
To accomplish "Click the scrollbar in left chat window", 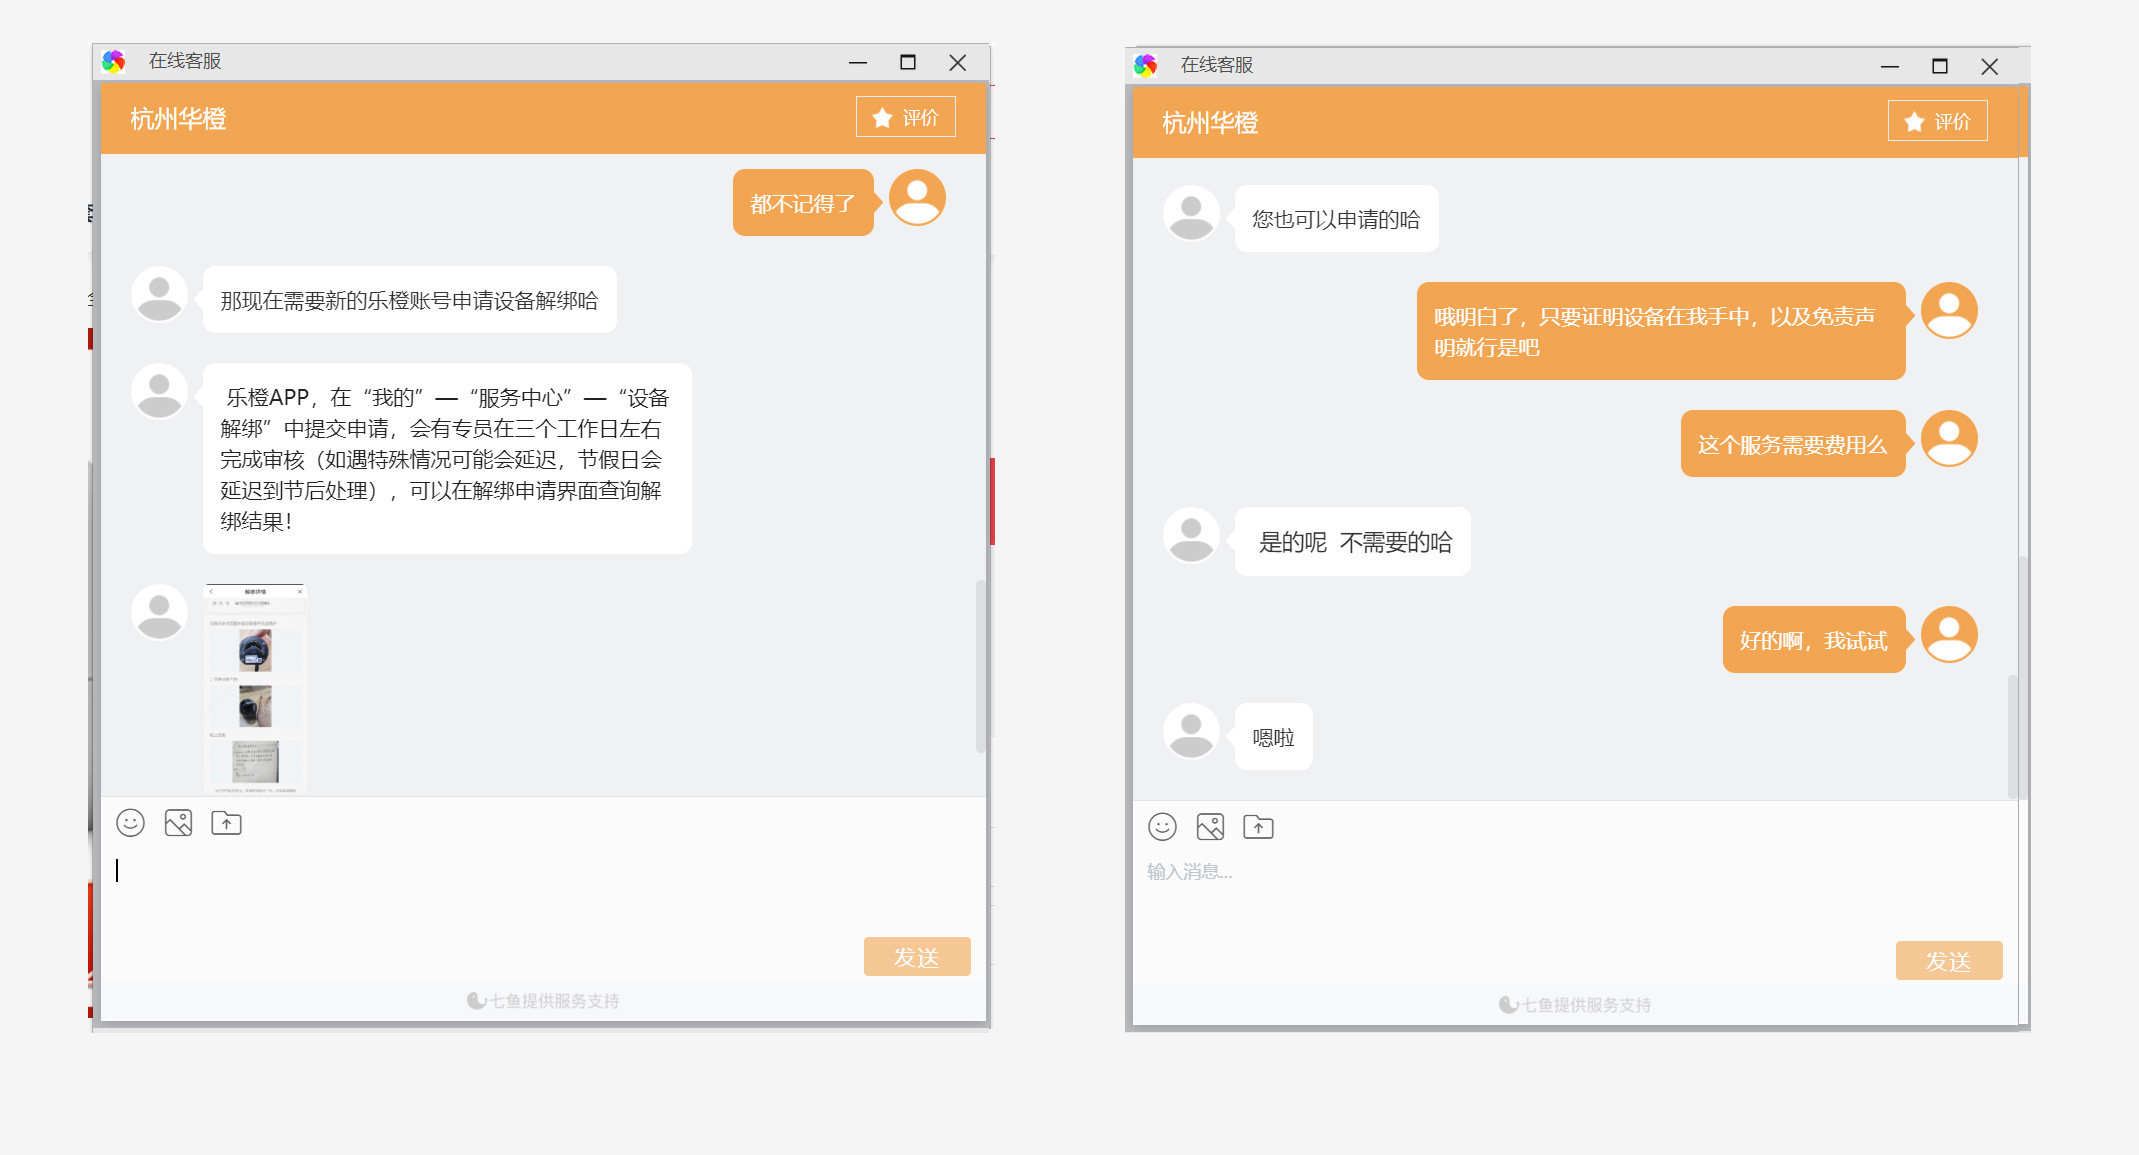I will click(981, 665).
